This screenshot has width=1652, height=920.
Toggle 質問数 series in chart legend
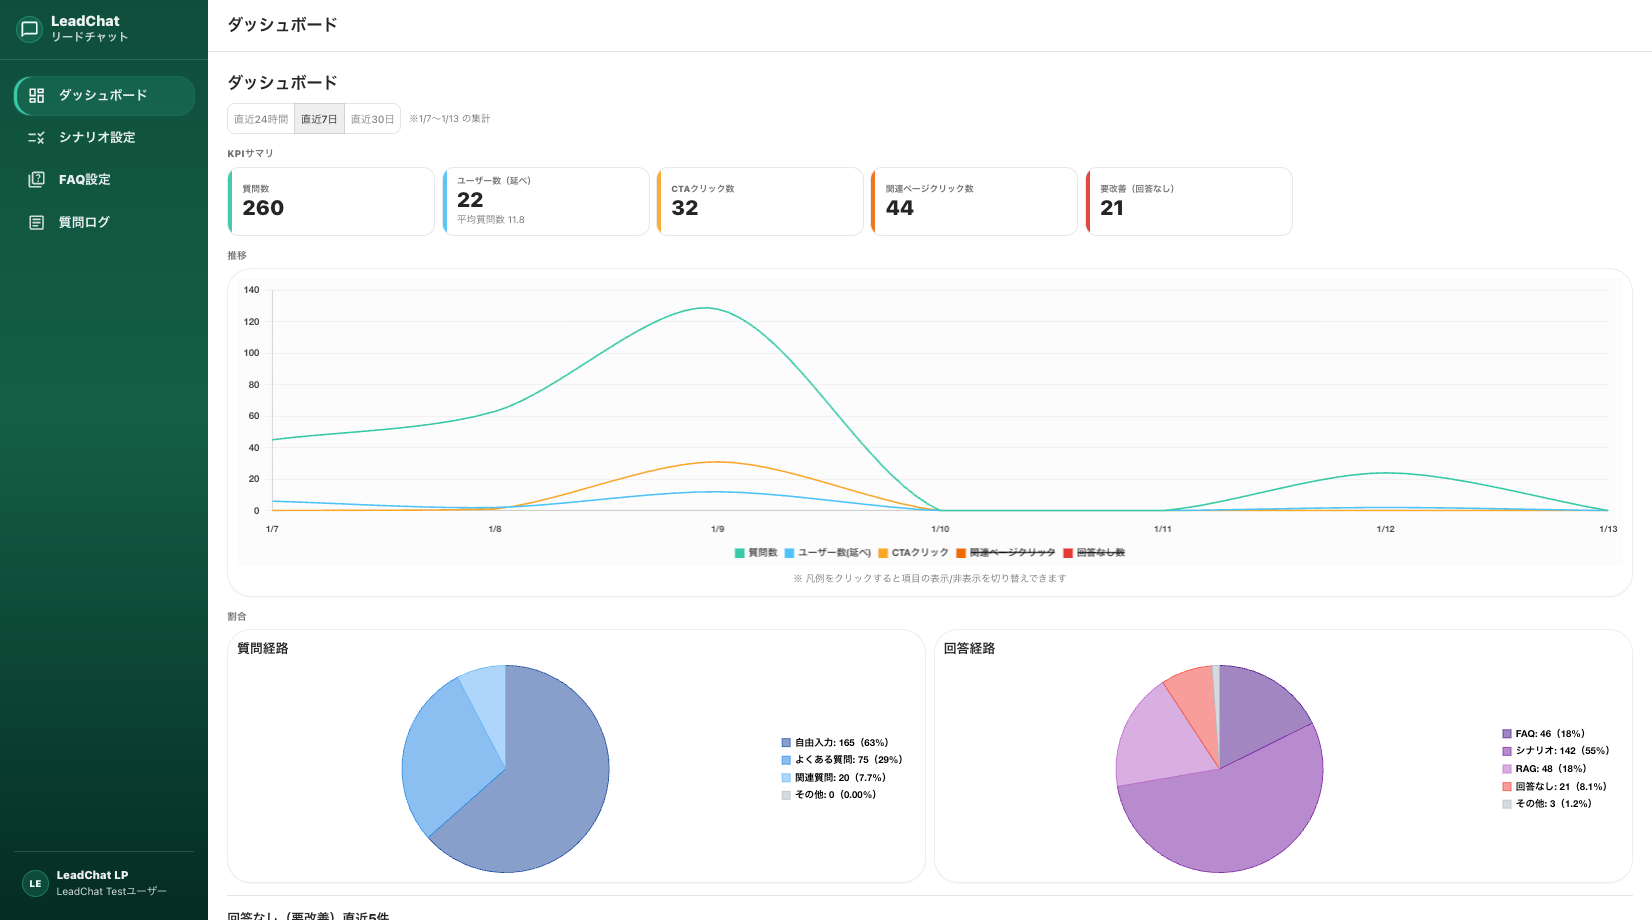click(756, 553)
